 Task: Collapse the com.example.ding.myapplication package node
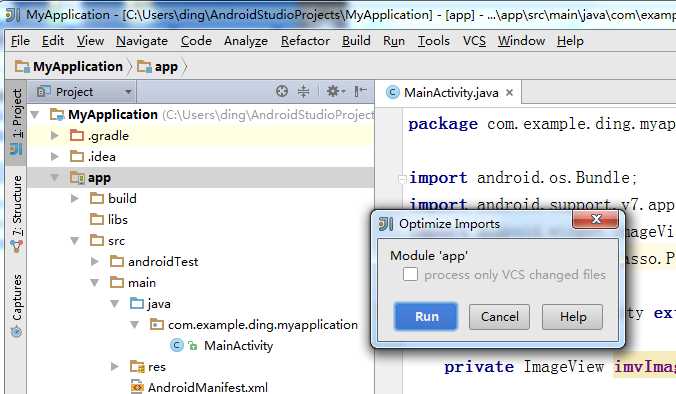click(135, 325)
